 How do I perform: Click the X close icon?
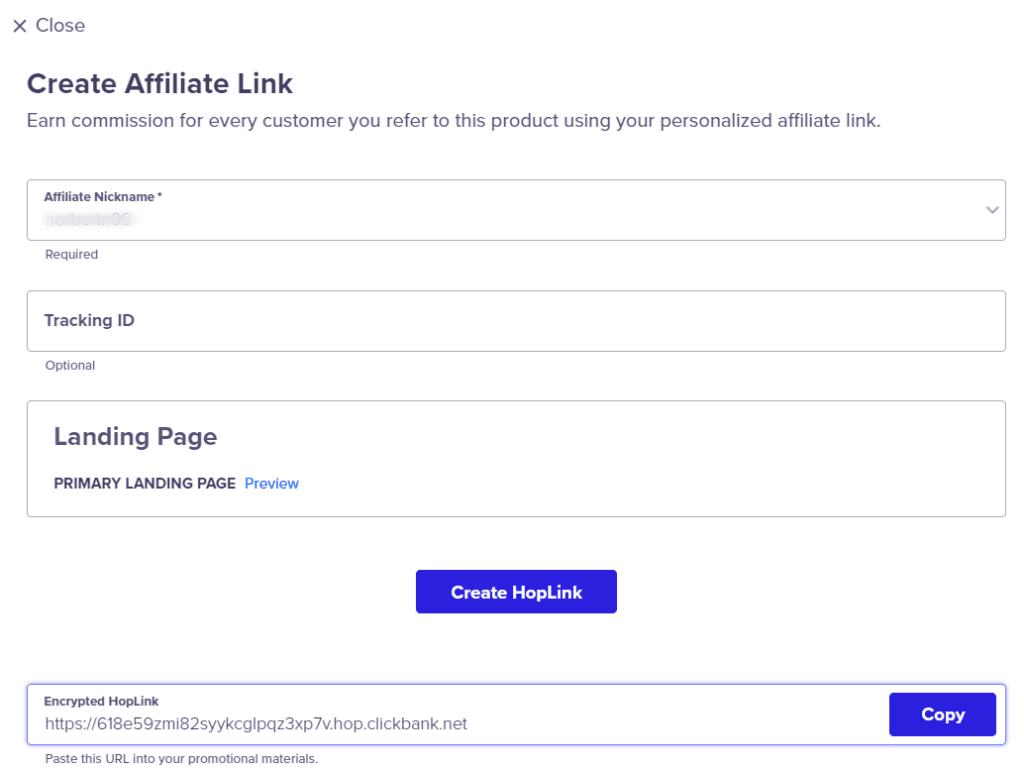point(19,26)
